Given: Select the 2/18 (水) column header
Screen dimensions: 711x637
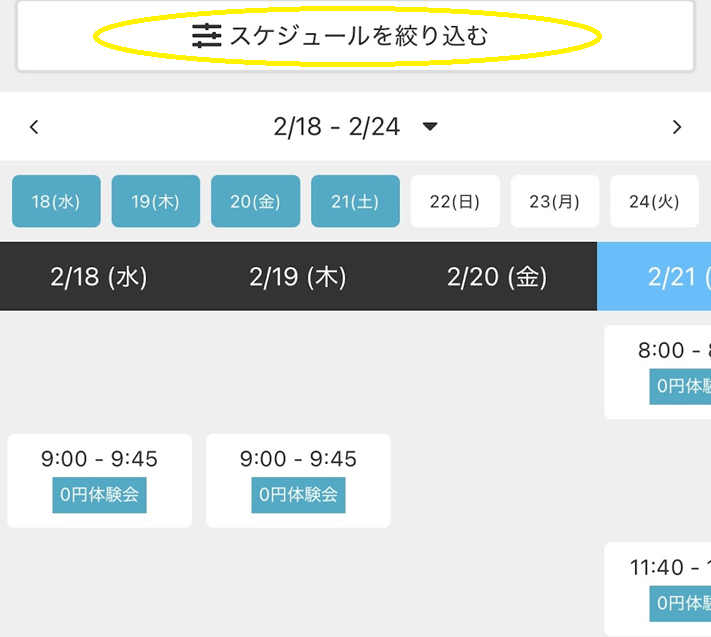Looking at the screenshot, I should pos(99,277).
